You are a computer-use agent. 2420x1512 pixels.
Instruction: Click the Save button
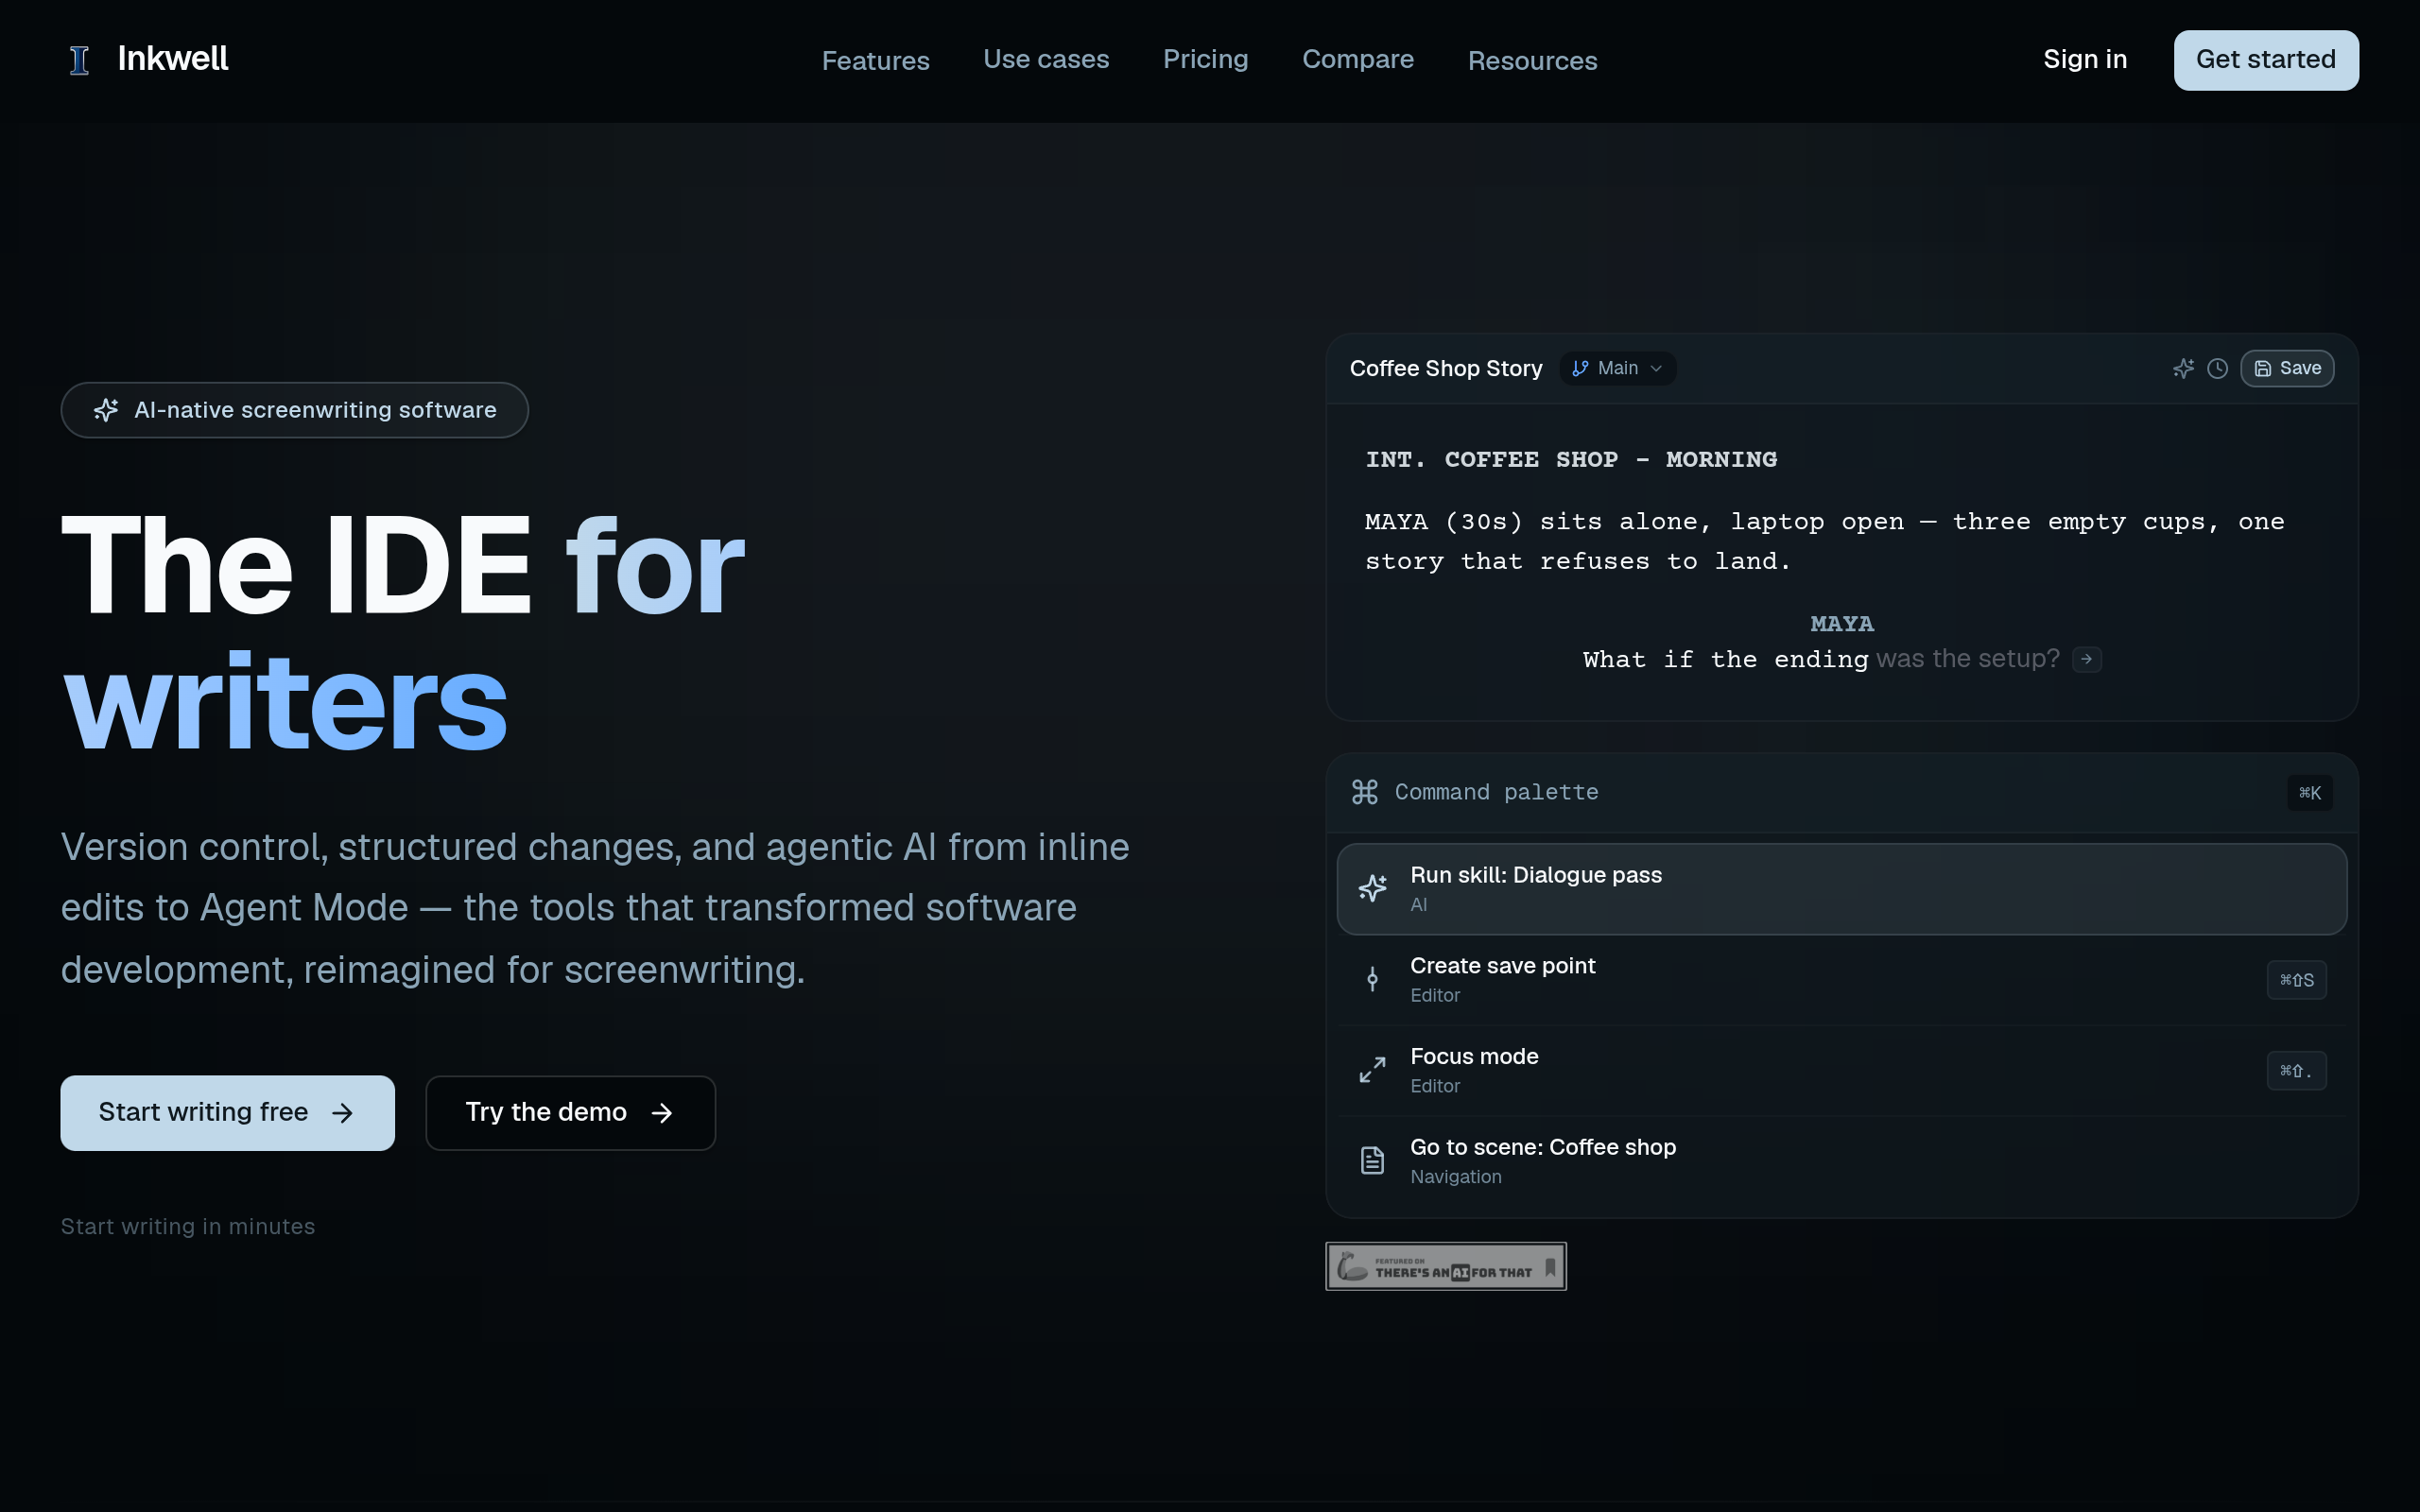click(2288, 368)
